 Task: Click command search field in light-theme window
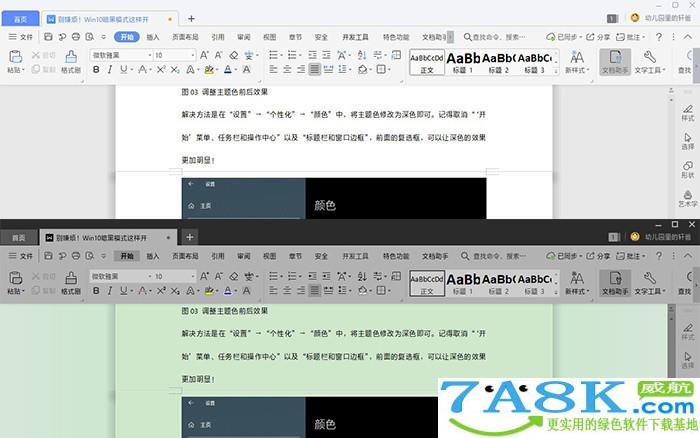(495, 37)
